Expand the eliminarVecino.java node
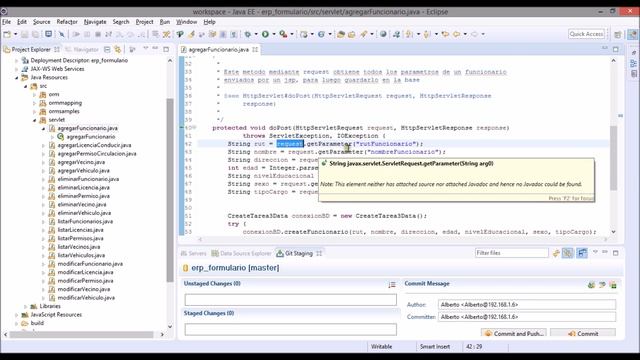640x360 pixels. 43,204
